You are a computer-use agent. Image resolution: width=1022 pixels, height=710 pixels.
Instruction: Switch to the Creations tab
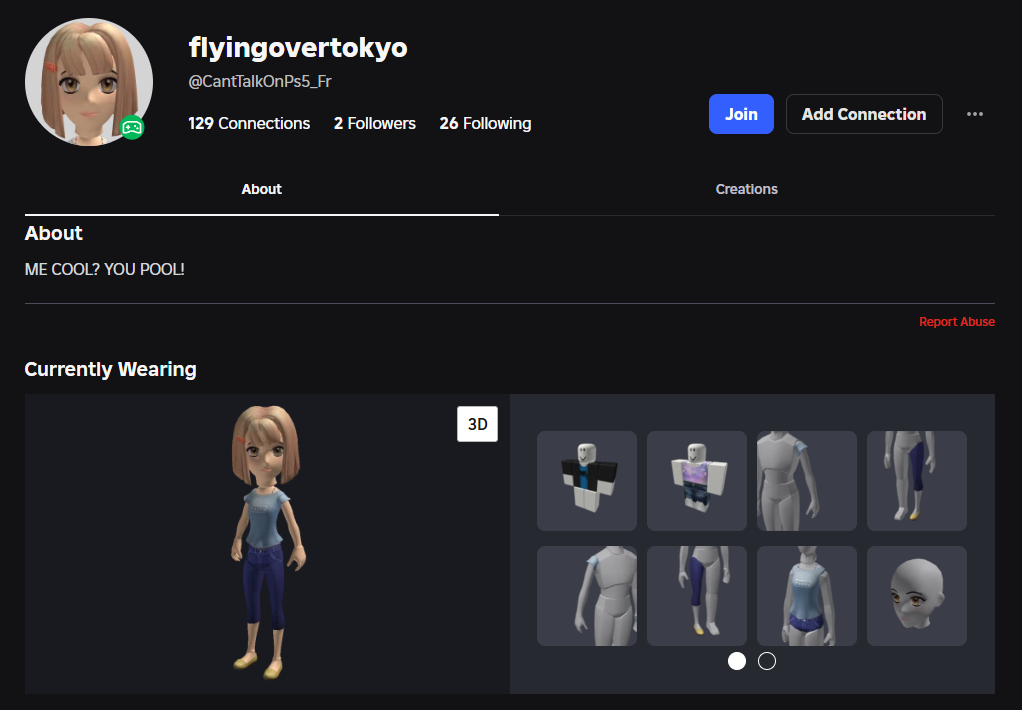[x=746, y=189]
